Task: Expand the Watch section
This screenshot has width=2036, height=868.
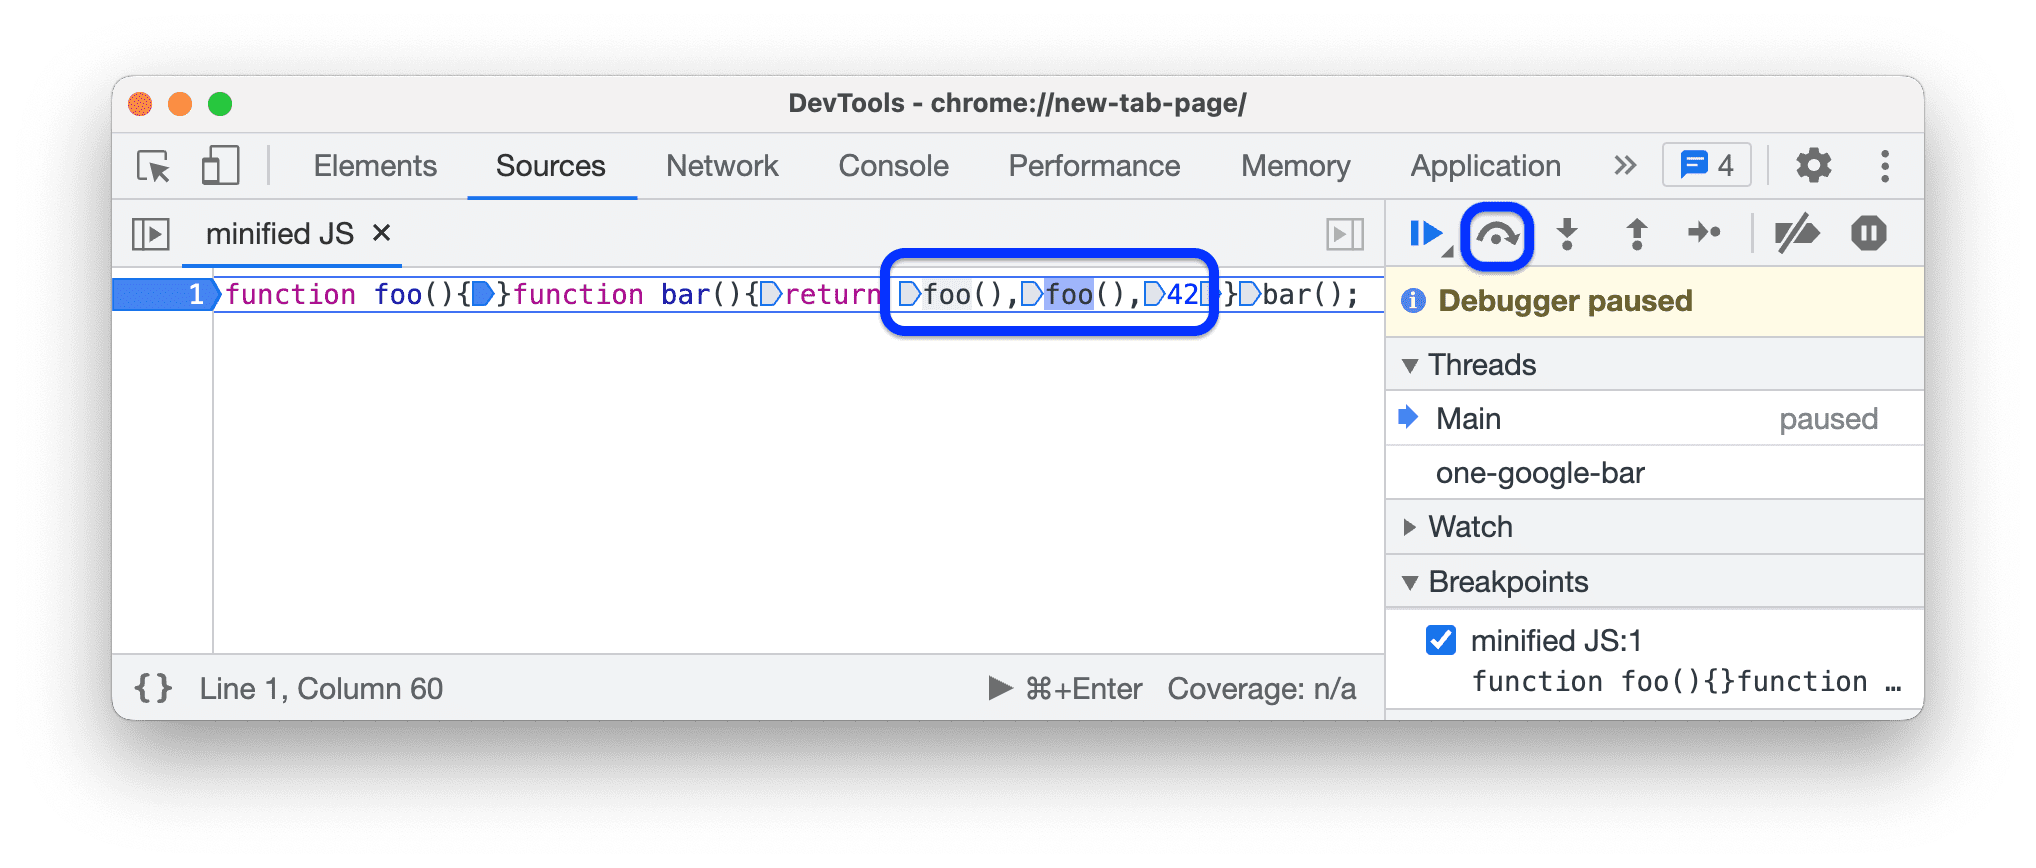Action: pos(1411,527)
